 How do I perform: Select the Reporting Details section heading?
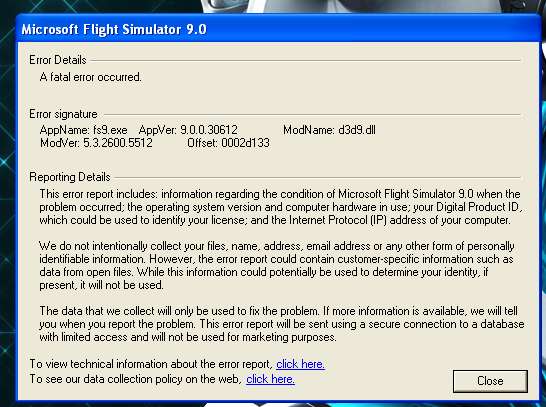[x=70, y=177]
